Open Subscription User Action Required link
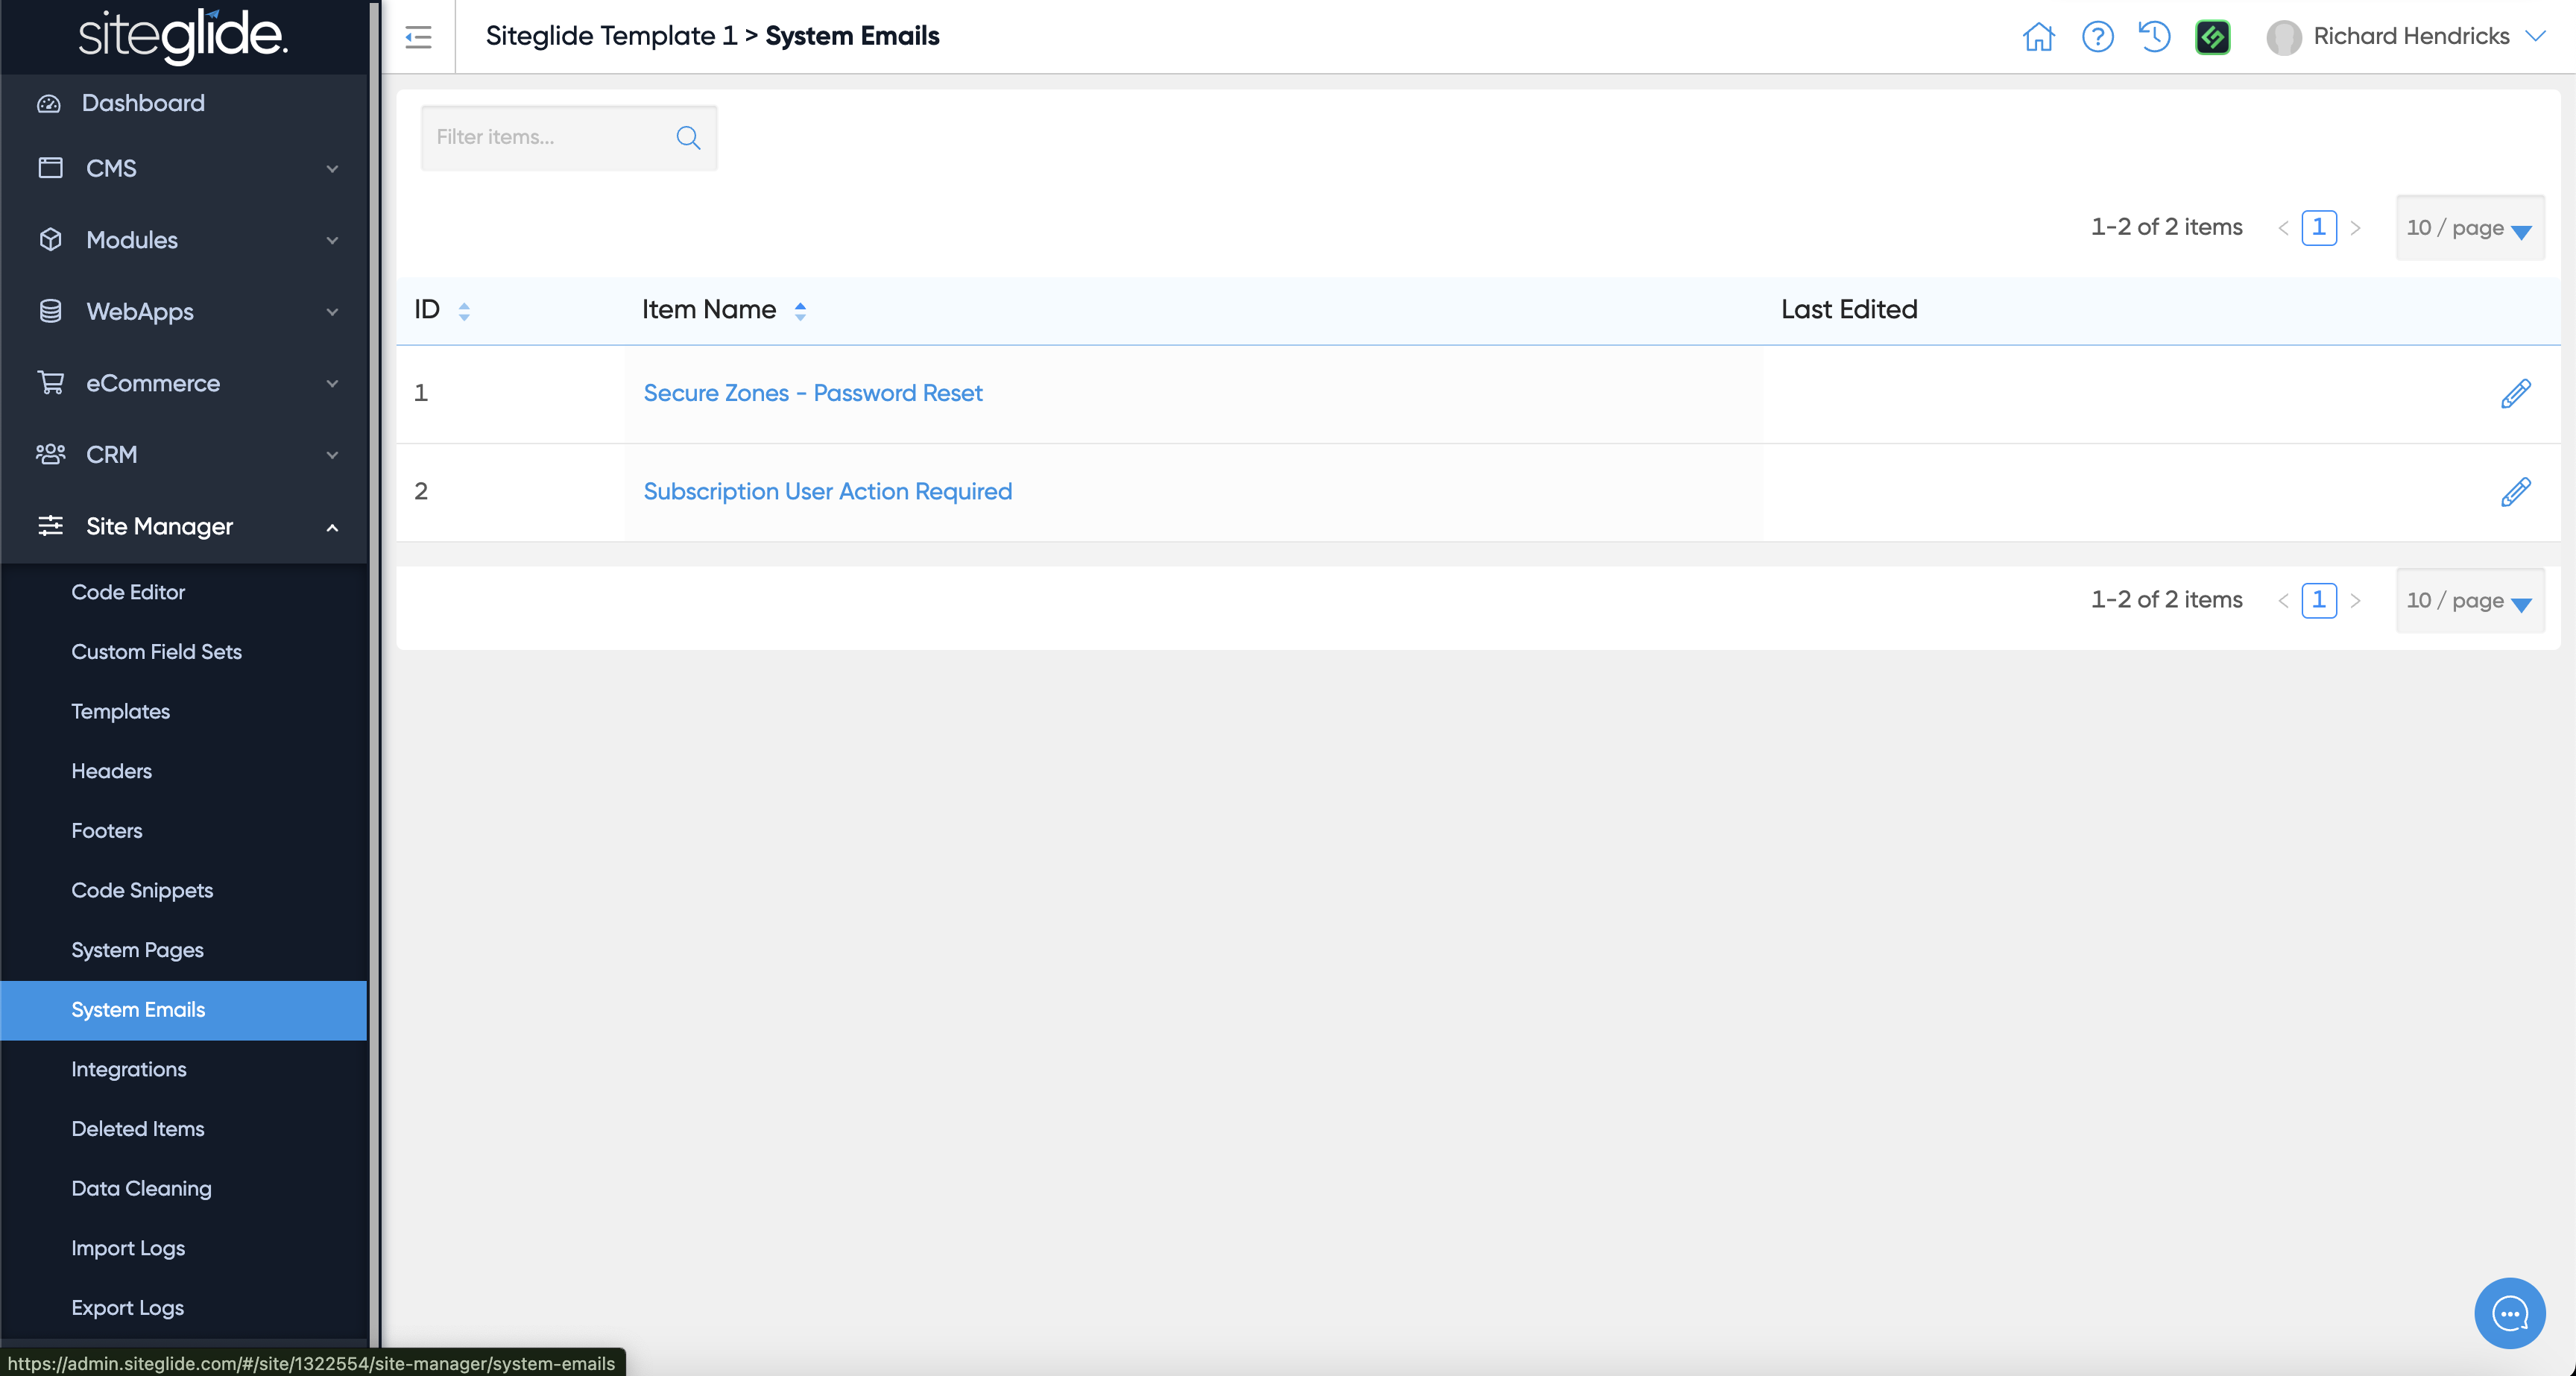 827,491
